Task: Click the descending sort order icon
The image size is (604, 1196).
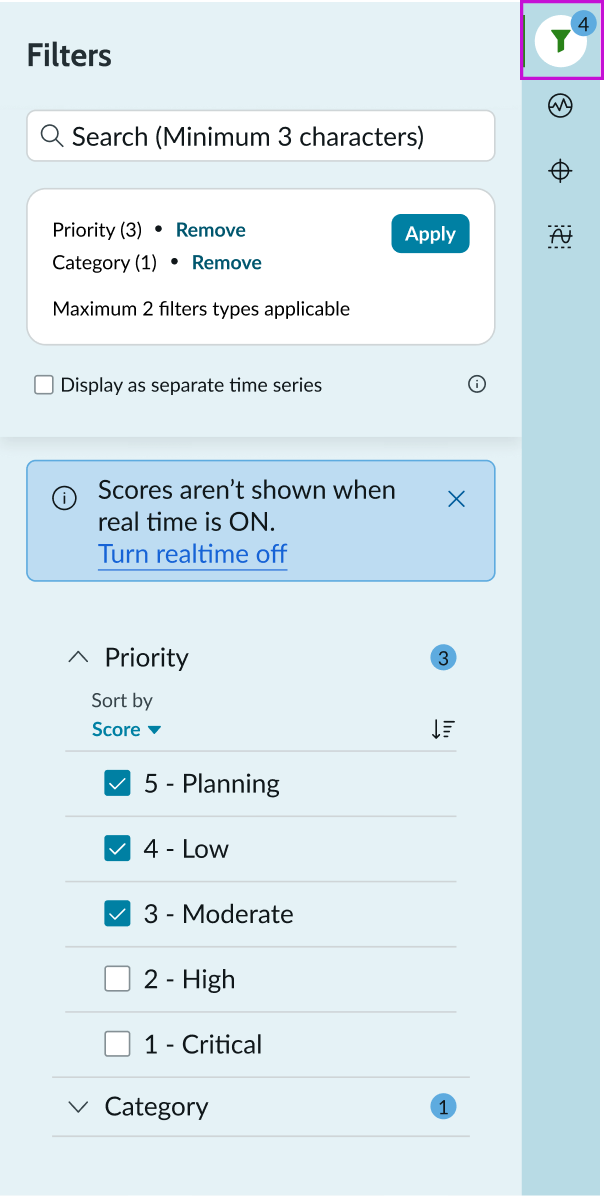Action: tap(443, 729)
